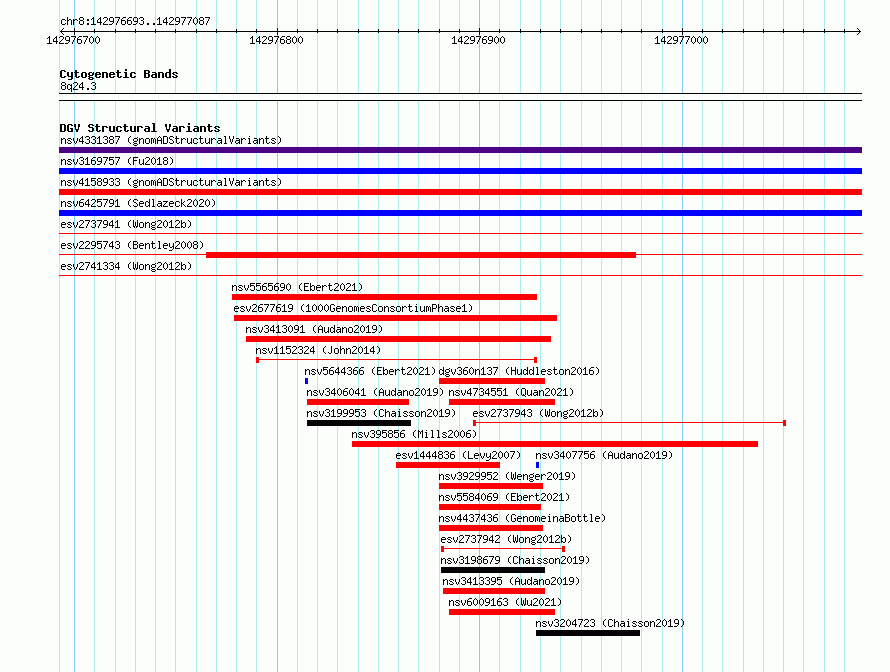The image size is (890, 672).
Task: Click ruler position 142976700
Action: pyautogui.click(x=73, y=40)
